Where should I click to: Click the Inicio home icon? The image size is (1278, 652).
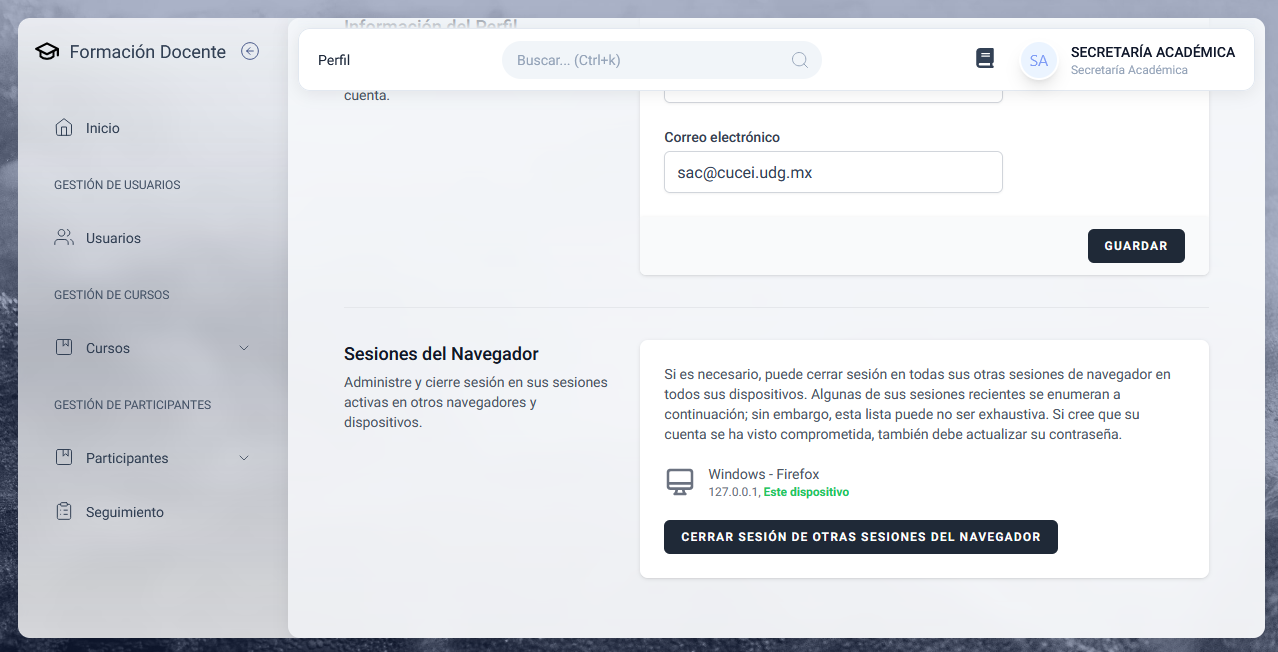(64, 128)
